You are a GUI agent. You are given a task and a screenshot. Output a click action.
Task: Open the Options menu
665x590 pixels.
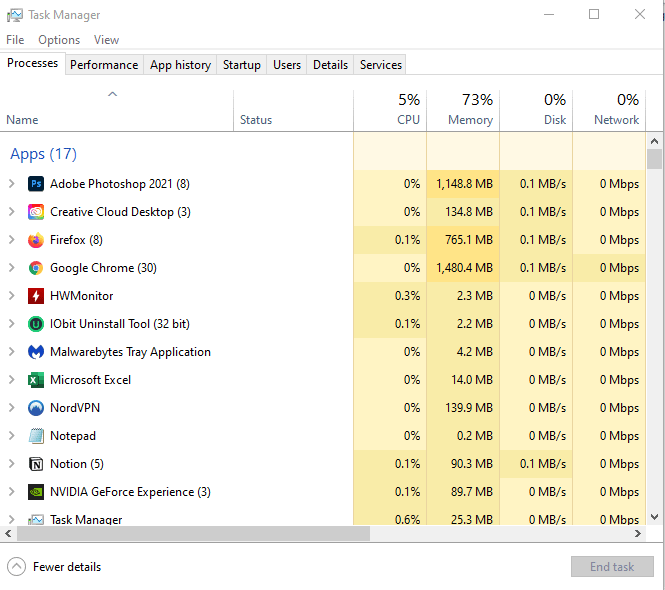pyautogui.click(x=59, y=40)
